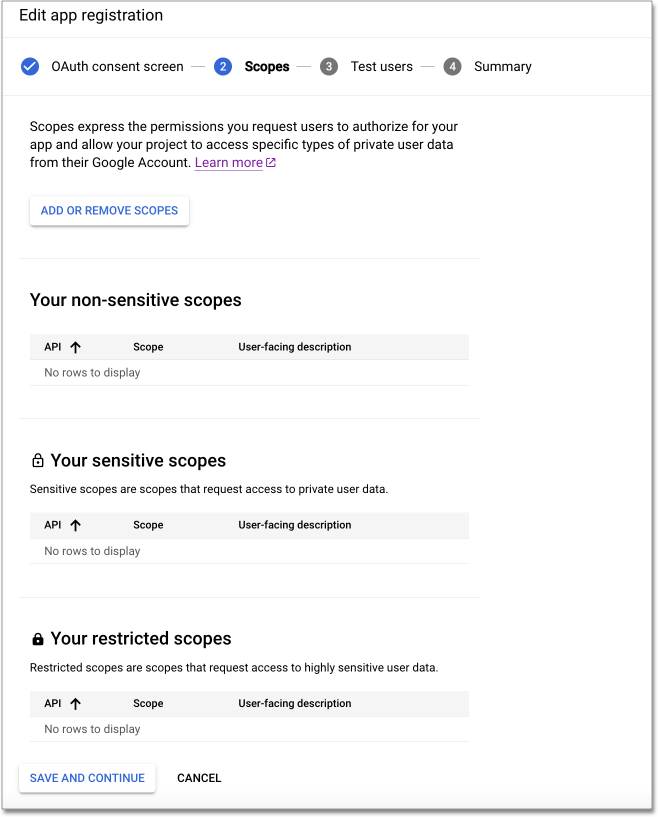Click the lock icon beside restricted scopes

38,639
